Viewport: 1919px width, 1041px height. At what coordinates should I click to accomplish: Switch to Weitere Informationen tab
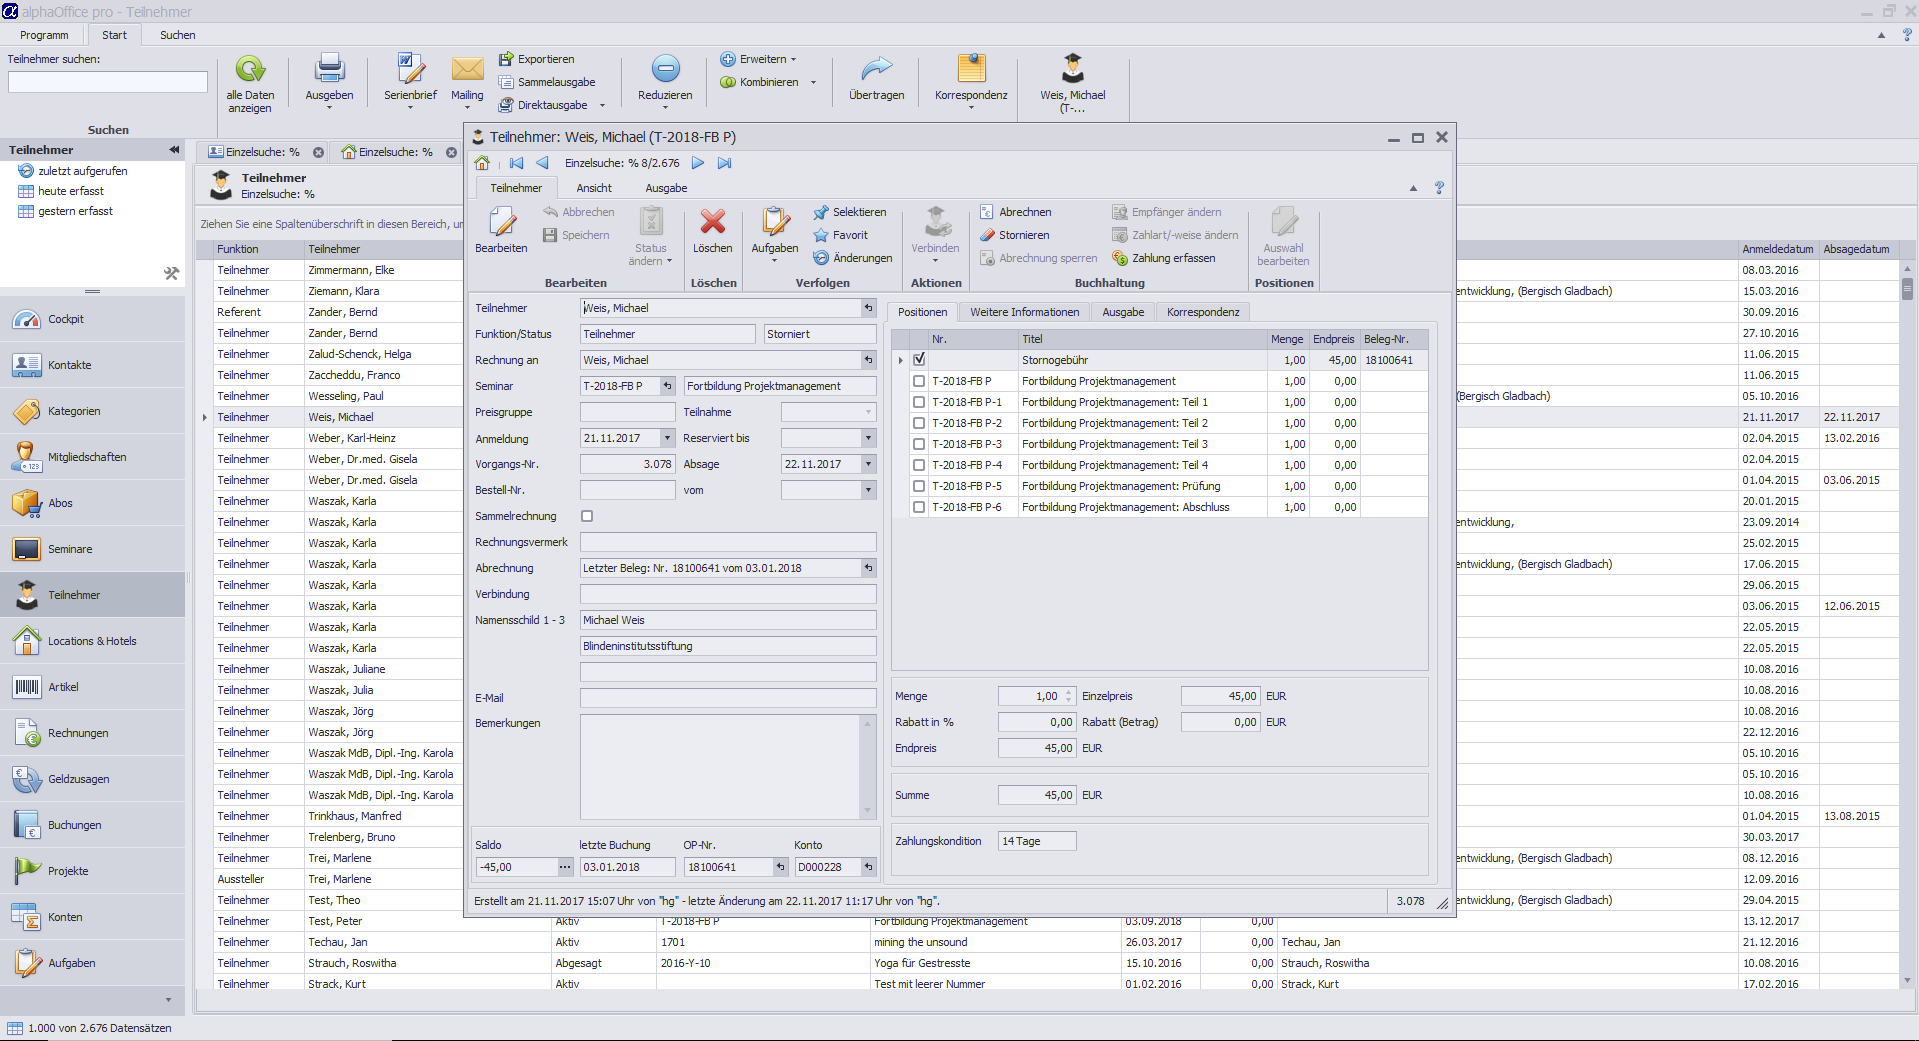tap(1024, 312)
